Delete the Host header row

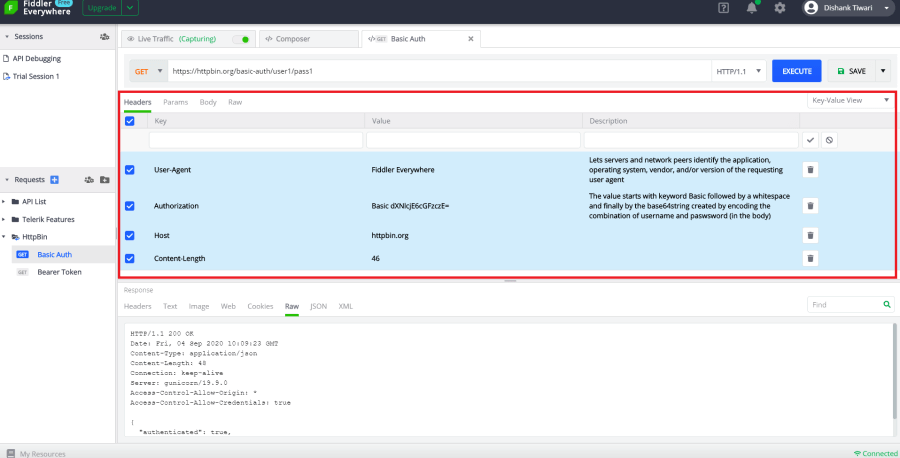click(810, 235)
